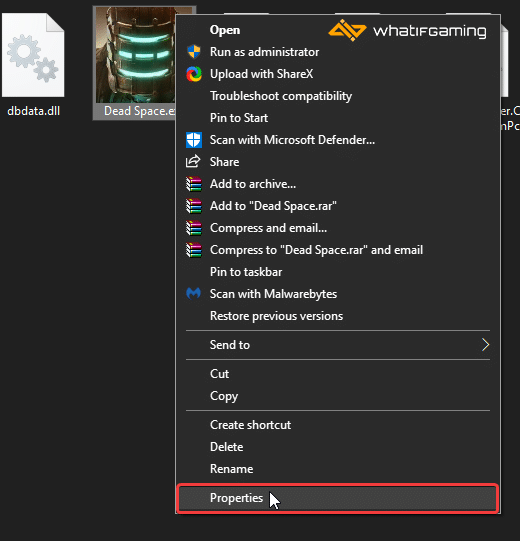520x541 pixels.
Task: Click the Dead Space.exe file name label
Action: (x=140, y=111)
